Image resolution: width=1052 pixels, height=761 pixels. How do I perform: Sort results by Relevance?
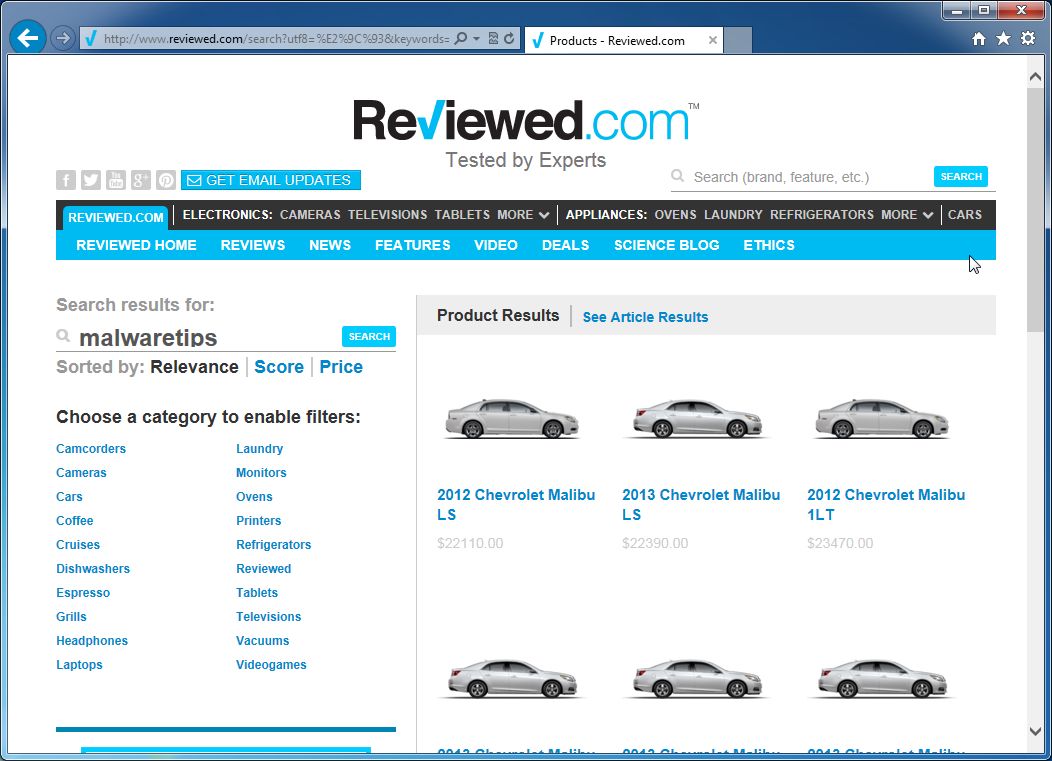pos(195,366)
